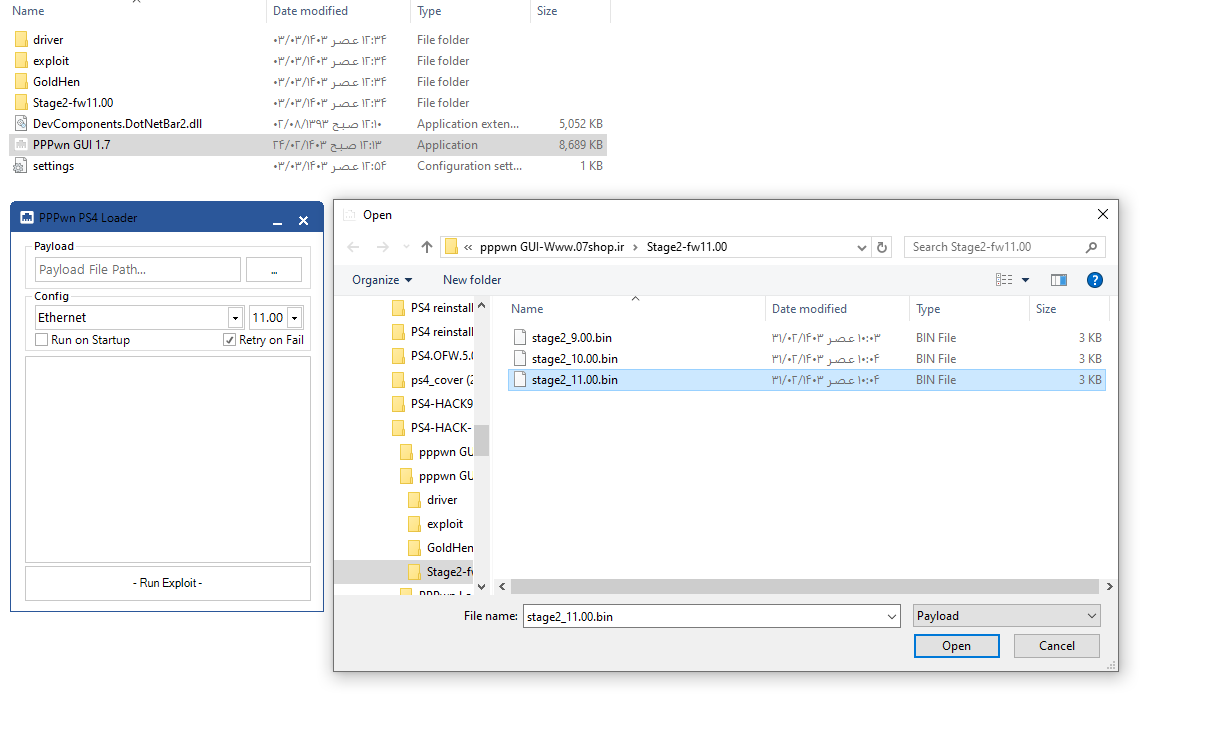Click the Refresh icon beside address bar

coord(882,247)
